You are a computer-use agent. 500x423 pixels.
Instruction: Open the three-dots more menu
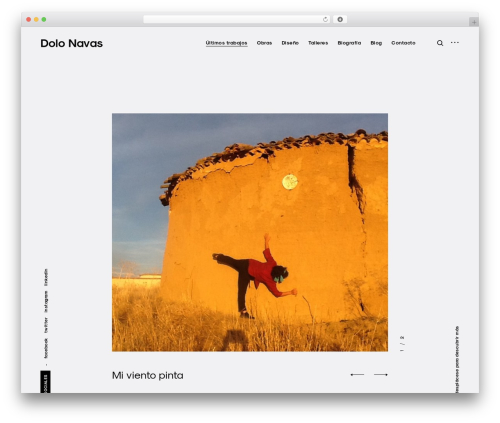[455, 43]
